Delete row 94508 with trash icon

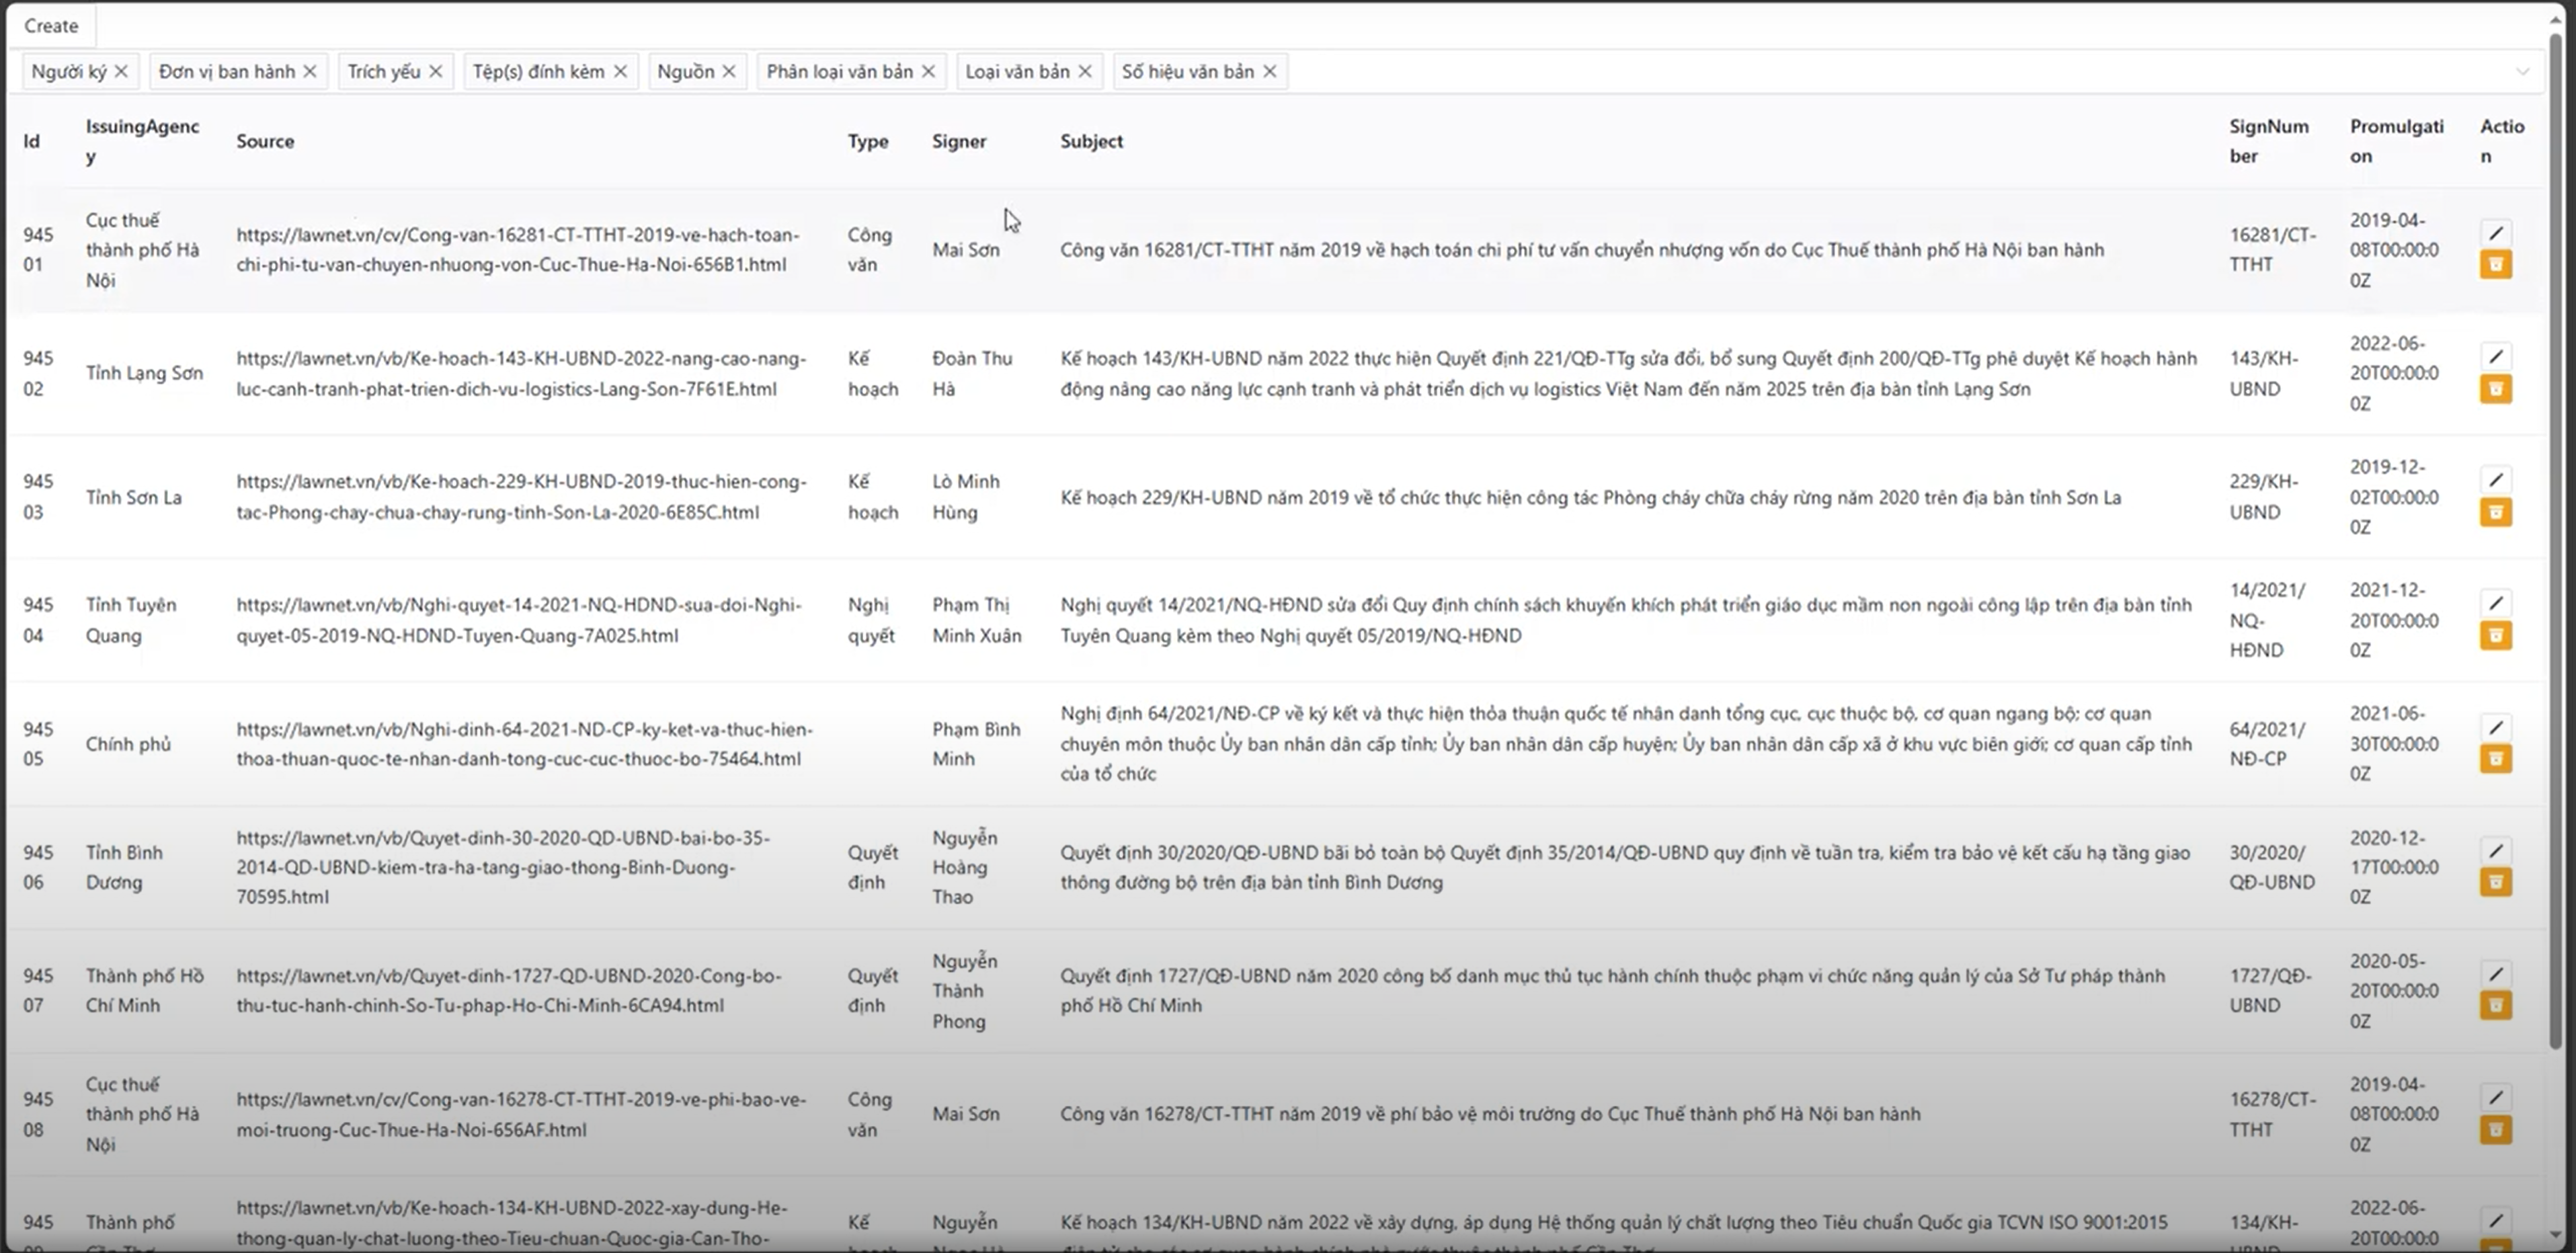[x=2496, y=1130]
